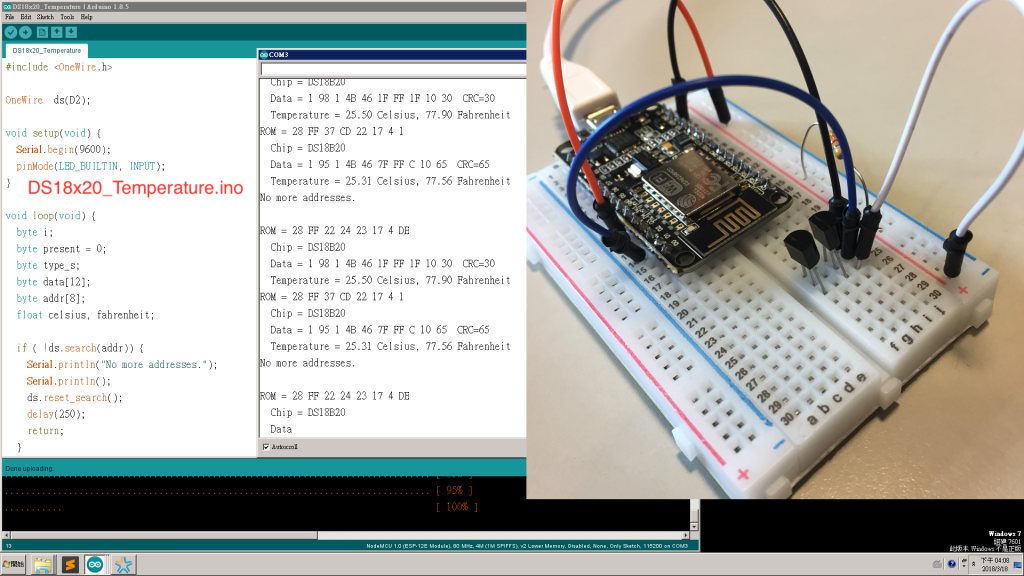Click the Windows Start button
The width and height of the screenshot is (1024, 576).
click(13, 564)
